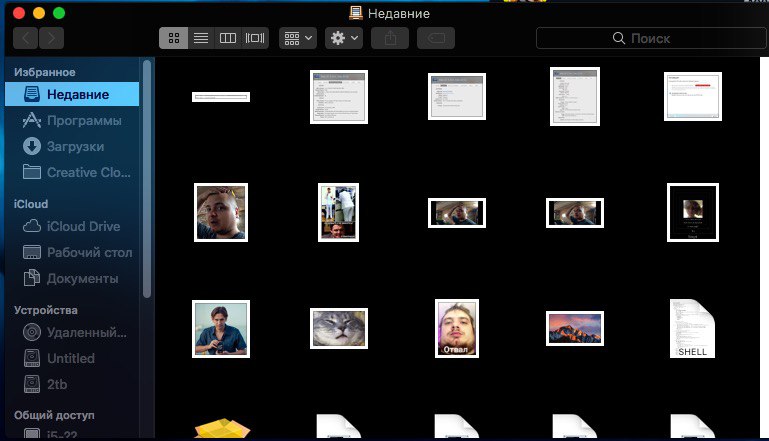The width and height of the screenshot is (769, 441).
Task: Select the SHELL script file icon
Action: click(692, 328)
